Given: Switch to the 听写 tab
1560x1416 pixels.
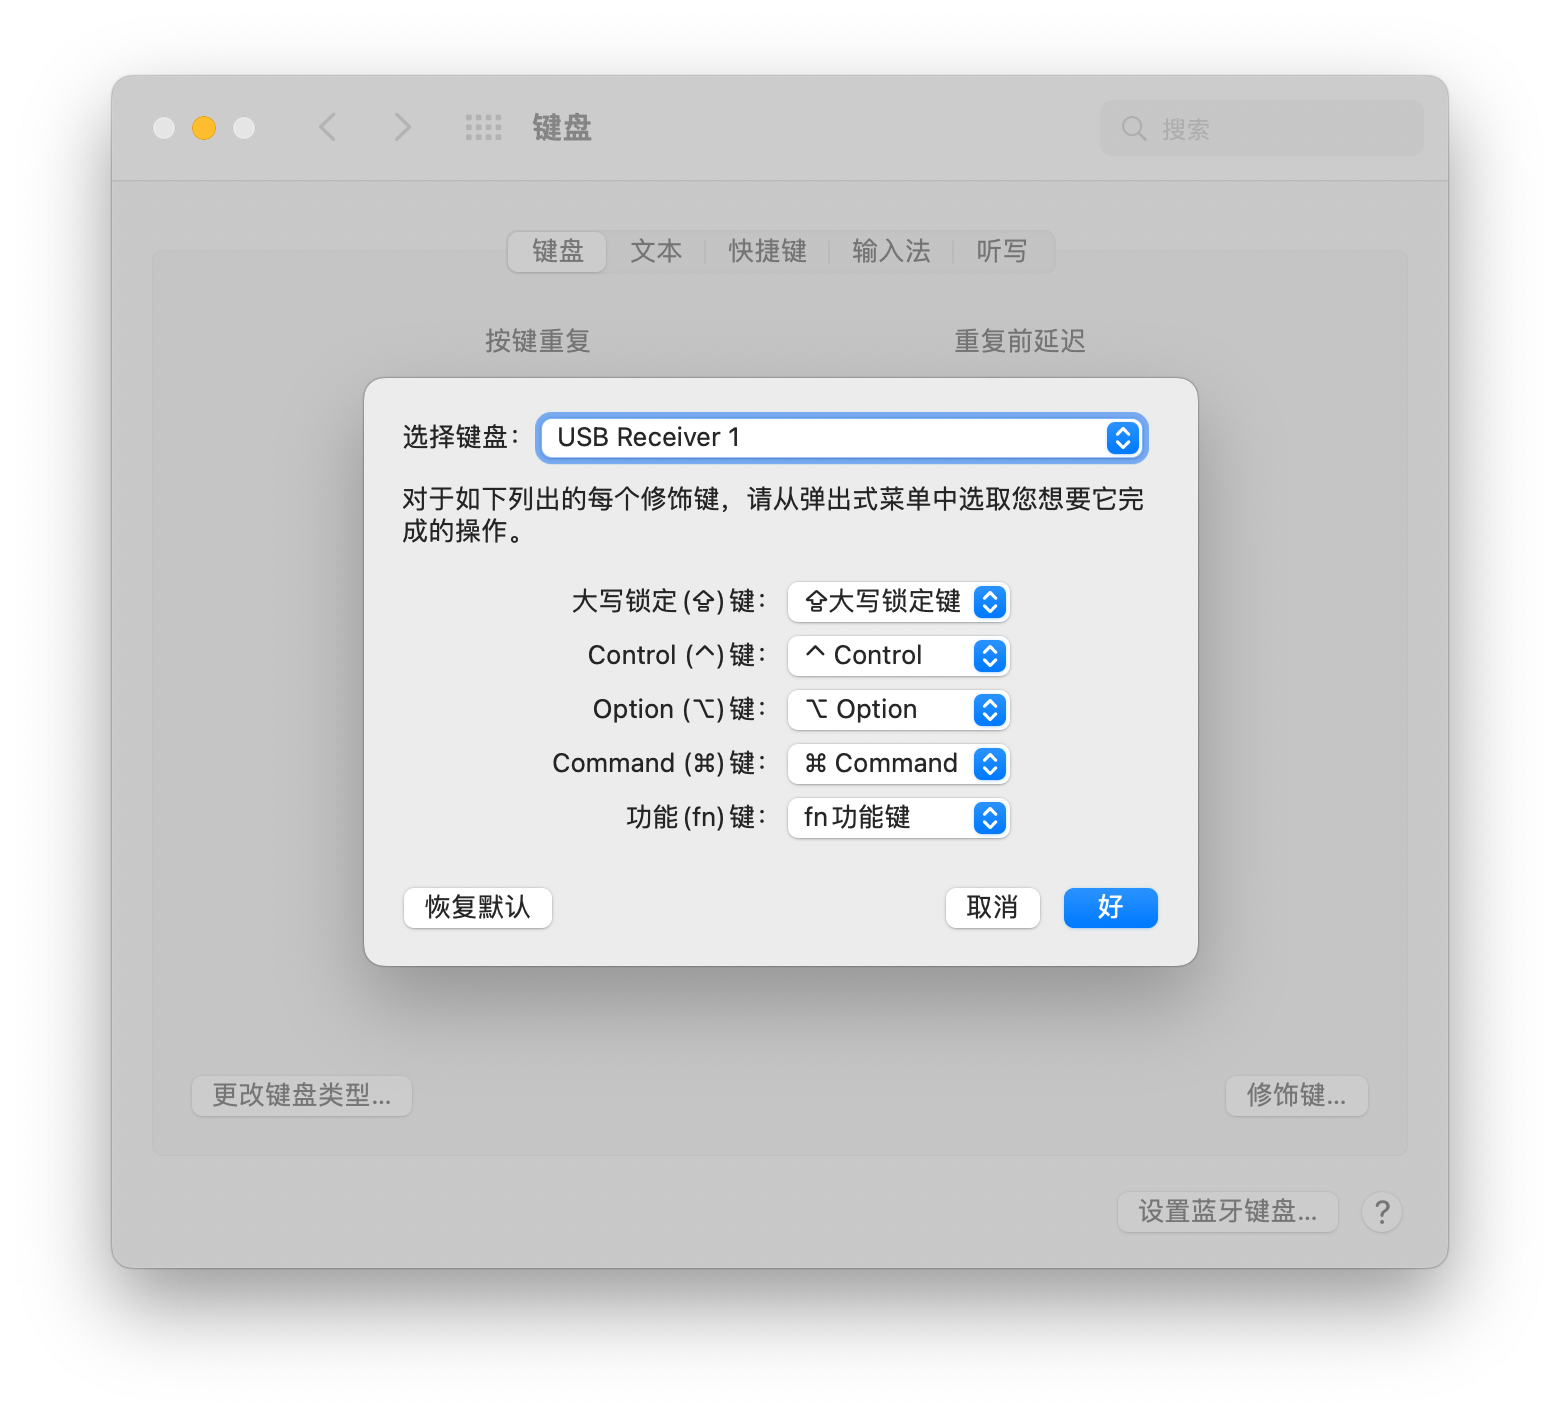Looking at the screenshot, I should coord(1002,251).
